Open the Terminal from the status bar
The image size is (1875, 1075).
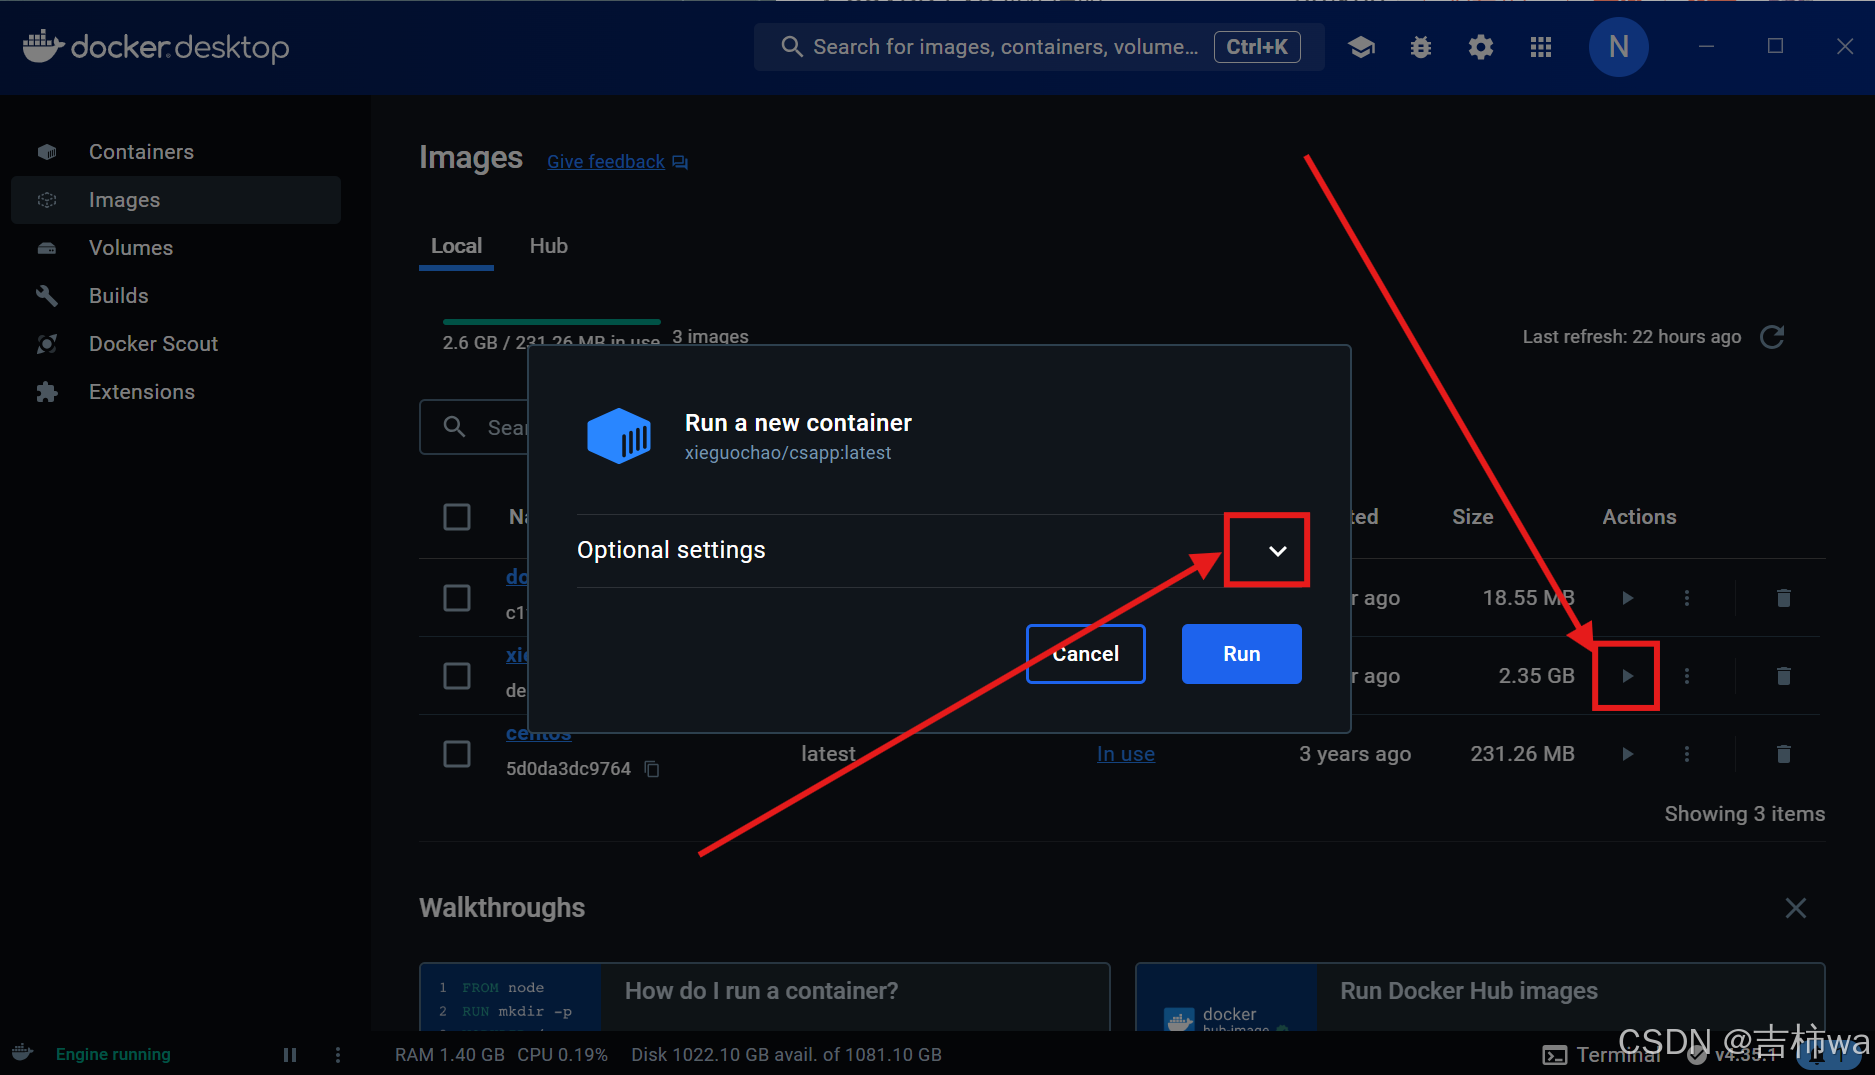(x=1604, y=1054)
